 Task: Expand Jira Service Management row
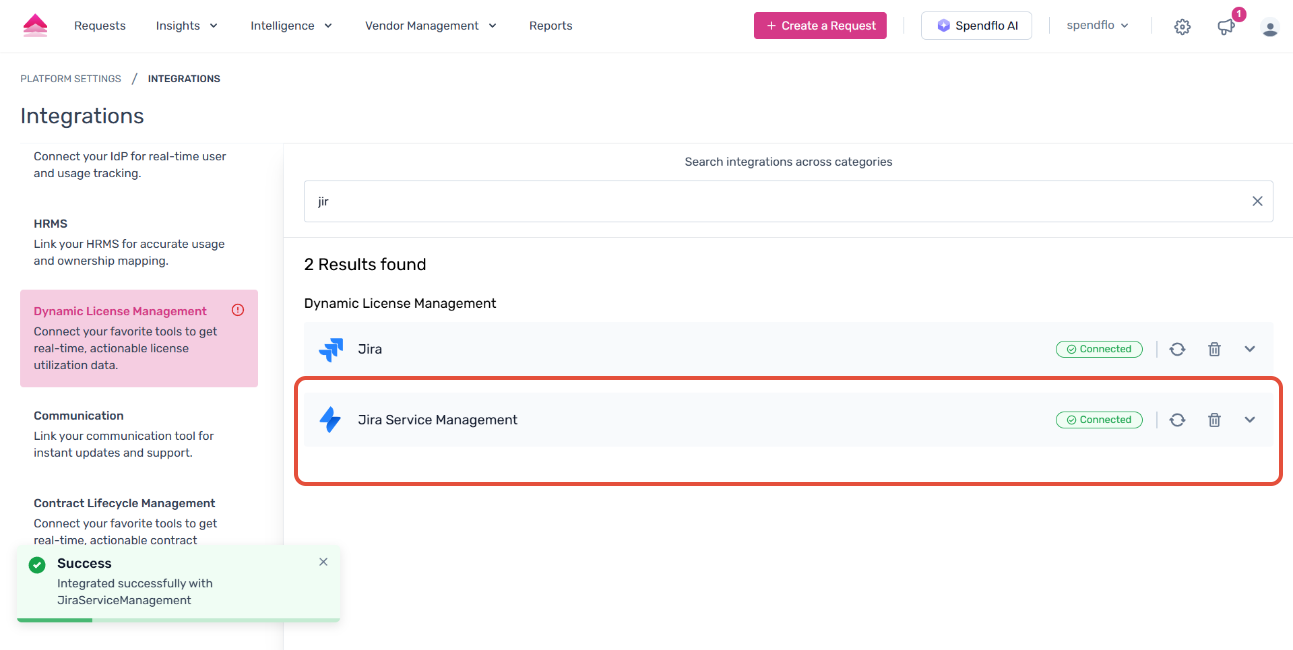click(x=1250, y=420)
